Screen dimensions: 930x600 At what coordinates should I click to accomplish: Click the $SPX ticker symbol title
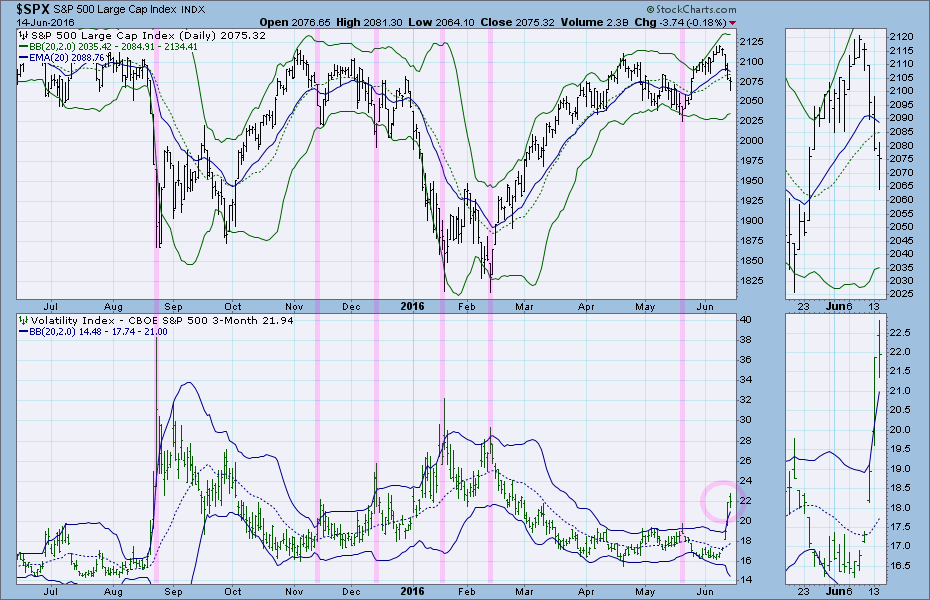(x=28, y=8)
